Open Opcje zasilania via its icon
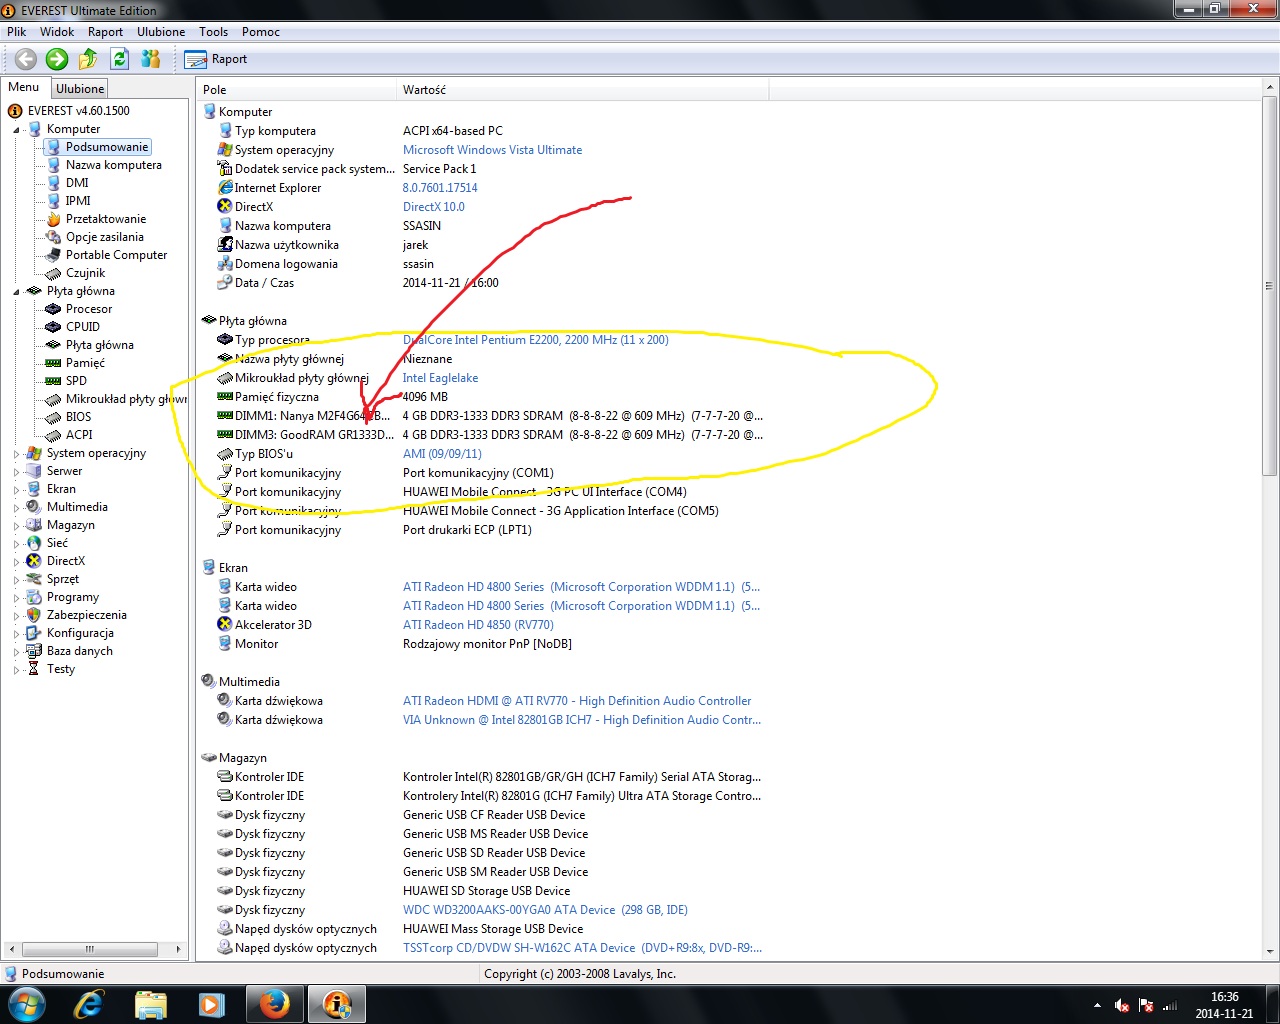The image size is (1280, 1024). (53, 237)
